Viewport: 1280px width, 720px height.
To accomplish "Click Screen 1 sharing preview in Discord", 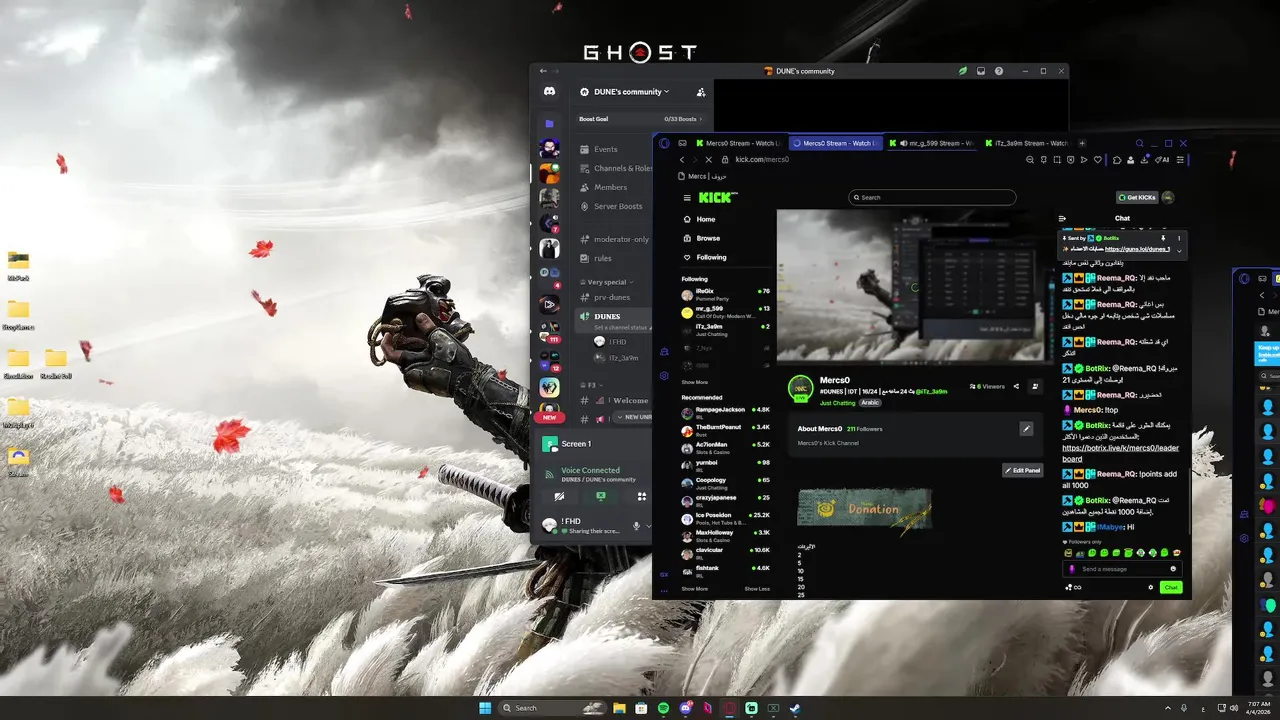I will 595,444.
